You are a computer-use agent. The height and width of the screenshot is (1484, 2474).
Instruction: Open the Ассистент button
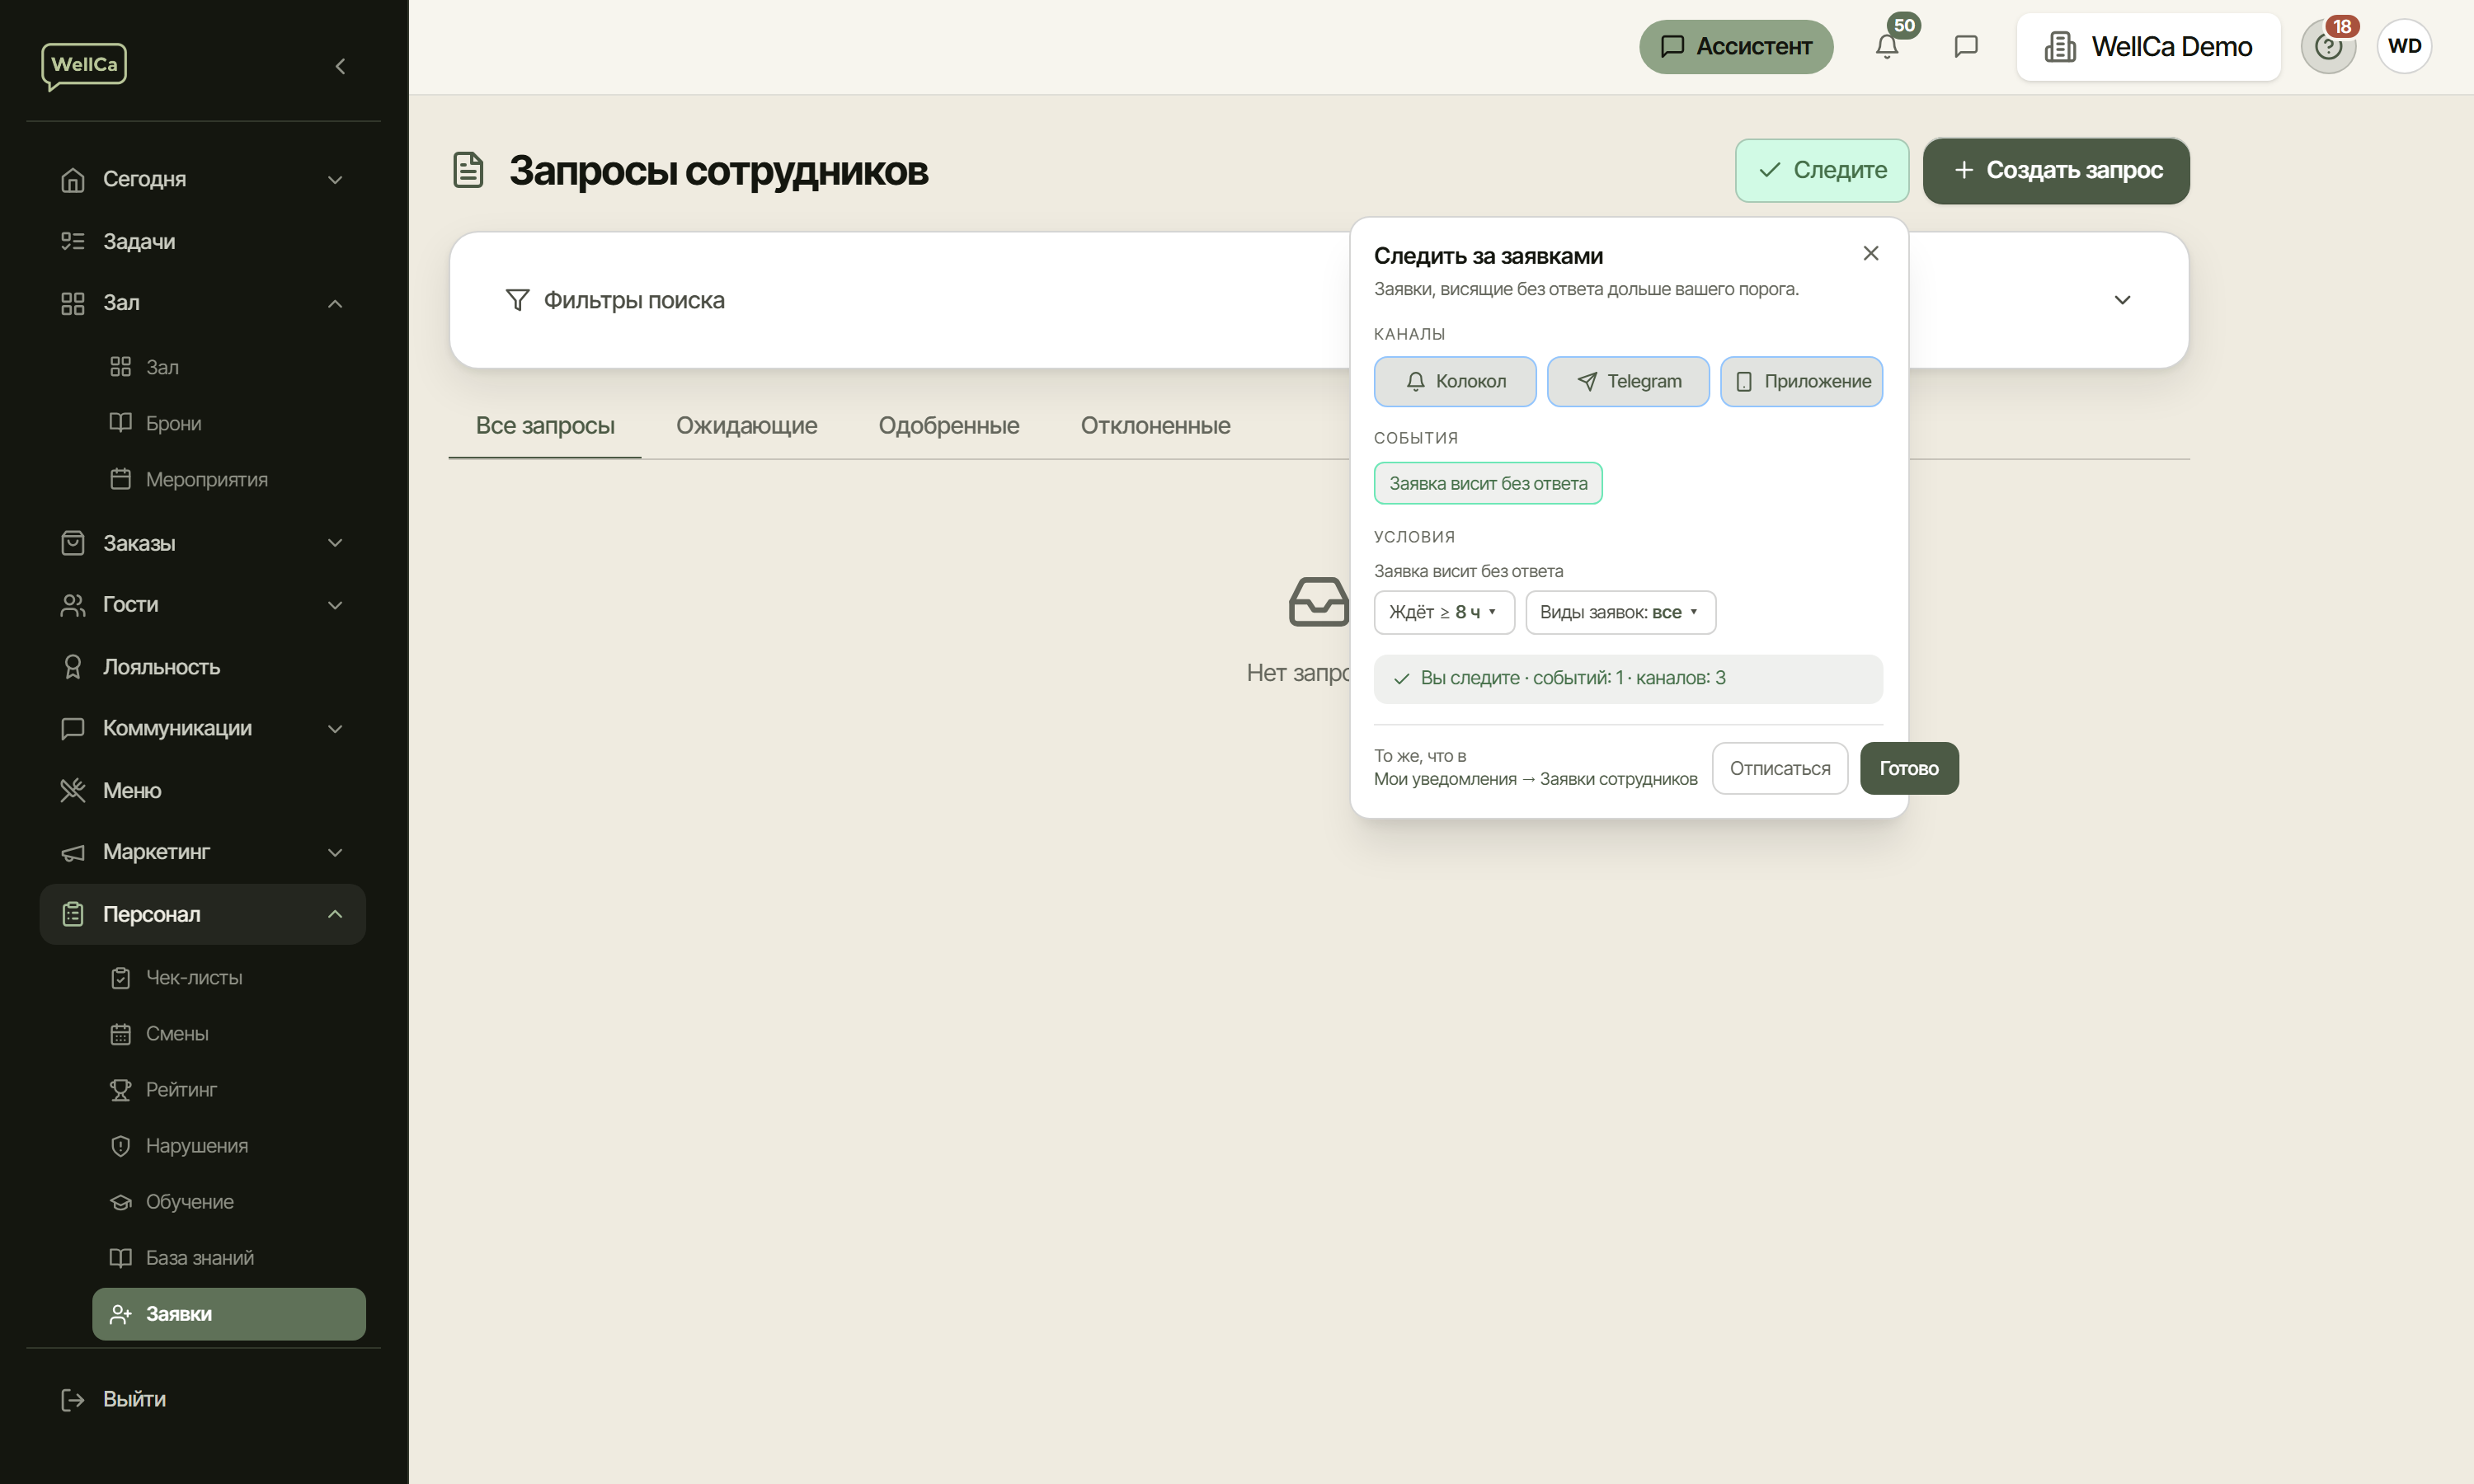1736,46
